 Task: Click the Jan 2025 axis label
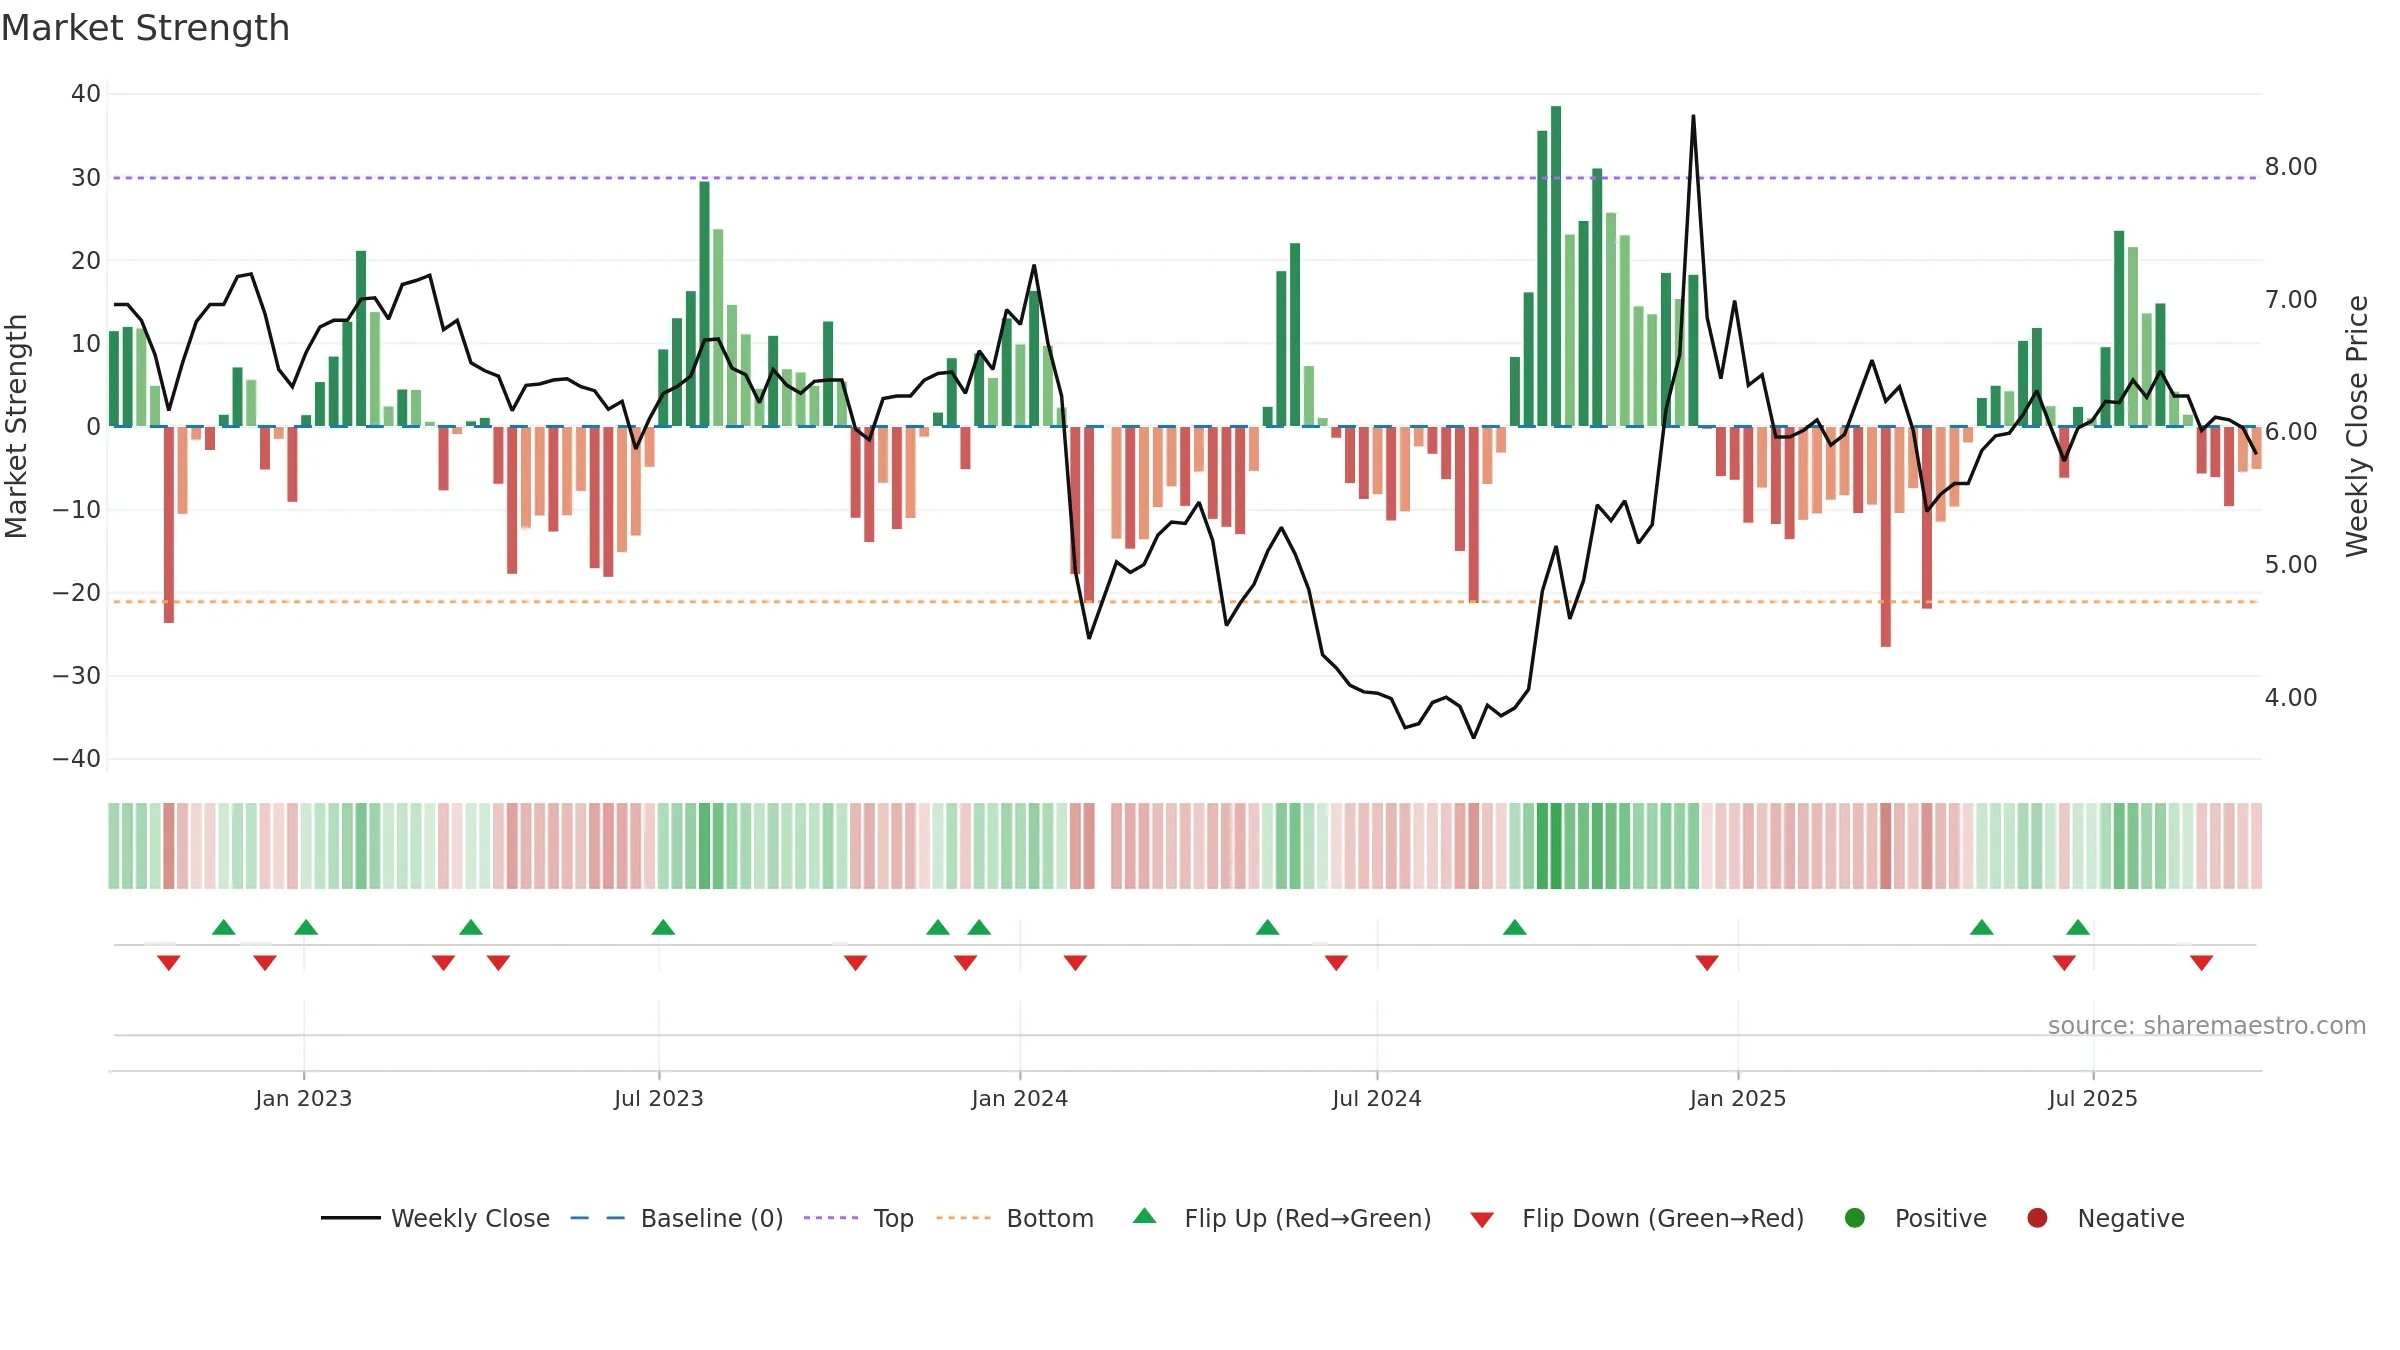(1738, 1098)
